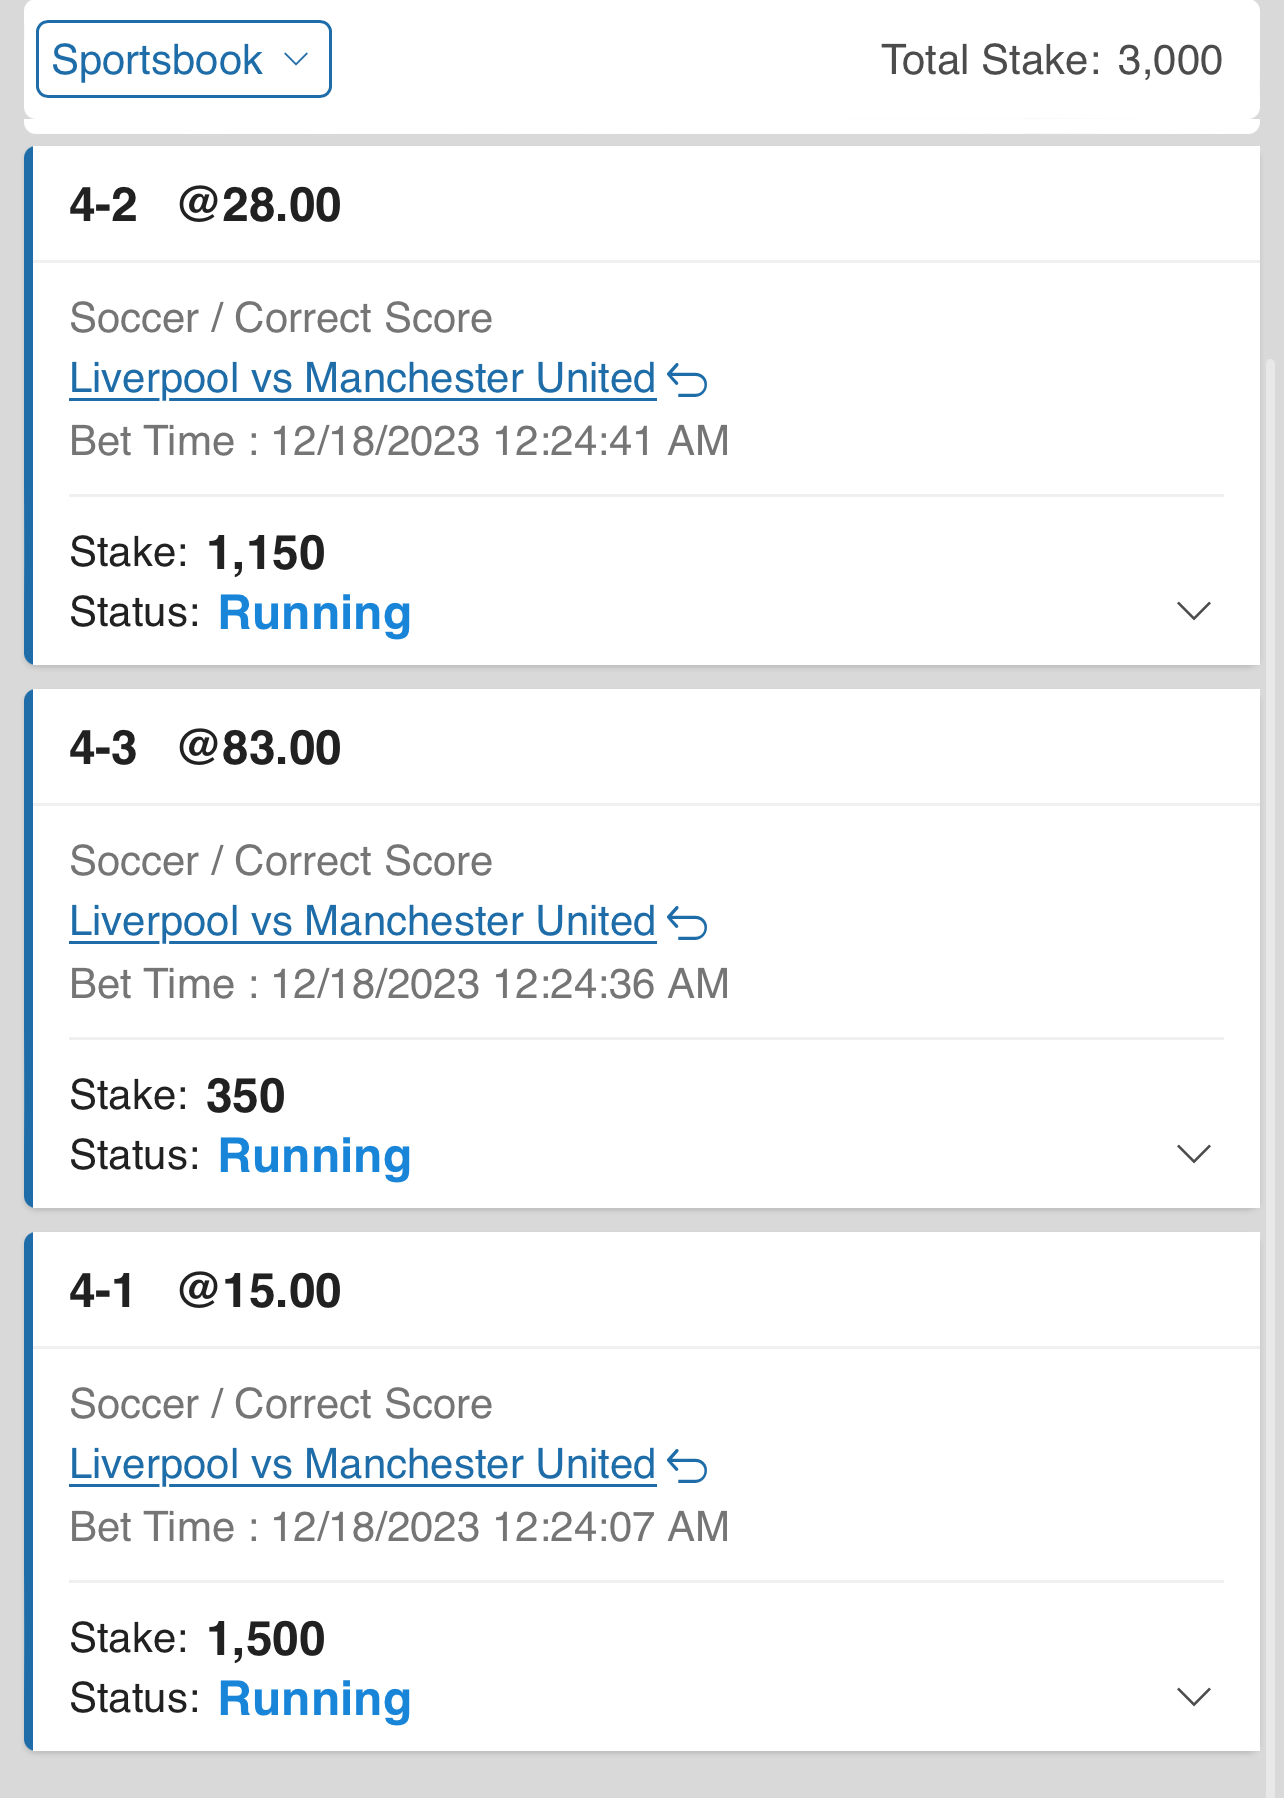Click the Running status of the 4-2 bet
The image size is (1284, 1798).
coord(314,613)
